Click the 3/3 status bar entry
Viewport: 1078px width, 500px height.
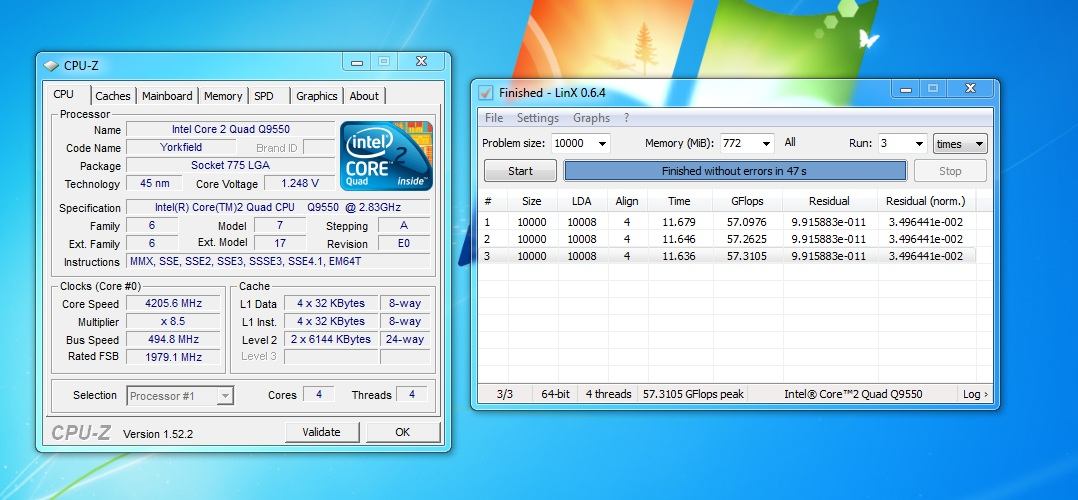[505, 393]
